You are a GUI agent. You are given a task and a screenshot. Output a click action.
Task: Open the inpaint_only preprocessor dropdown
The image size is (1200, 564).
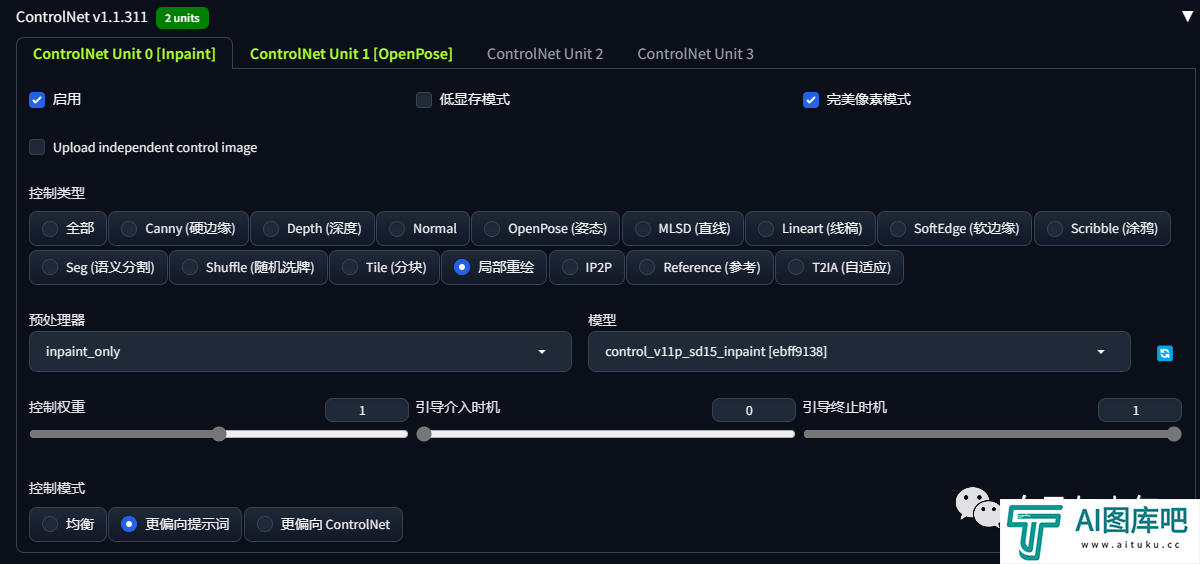[301, 352]
